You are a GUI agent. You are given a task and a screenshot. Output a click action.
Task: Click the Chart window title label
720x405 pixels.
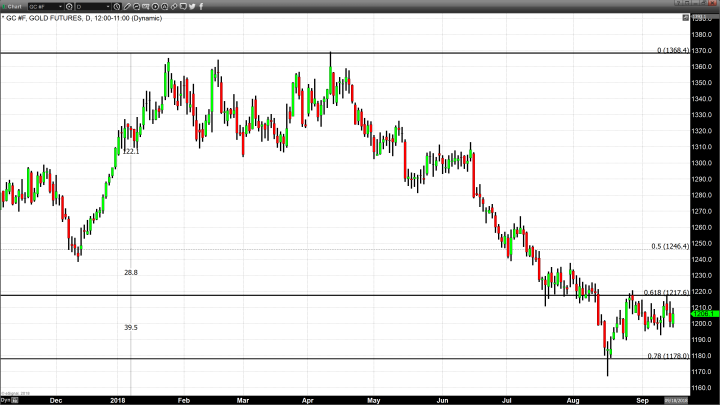click(14, 6)
